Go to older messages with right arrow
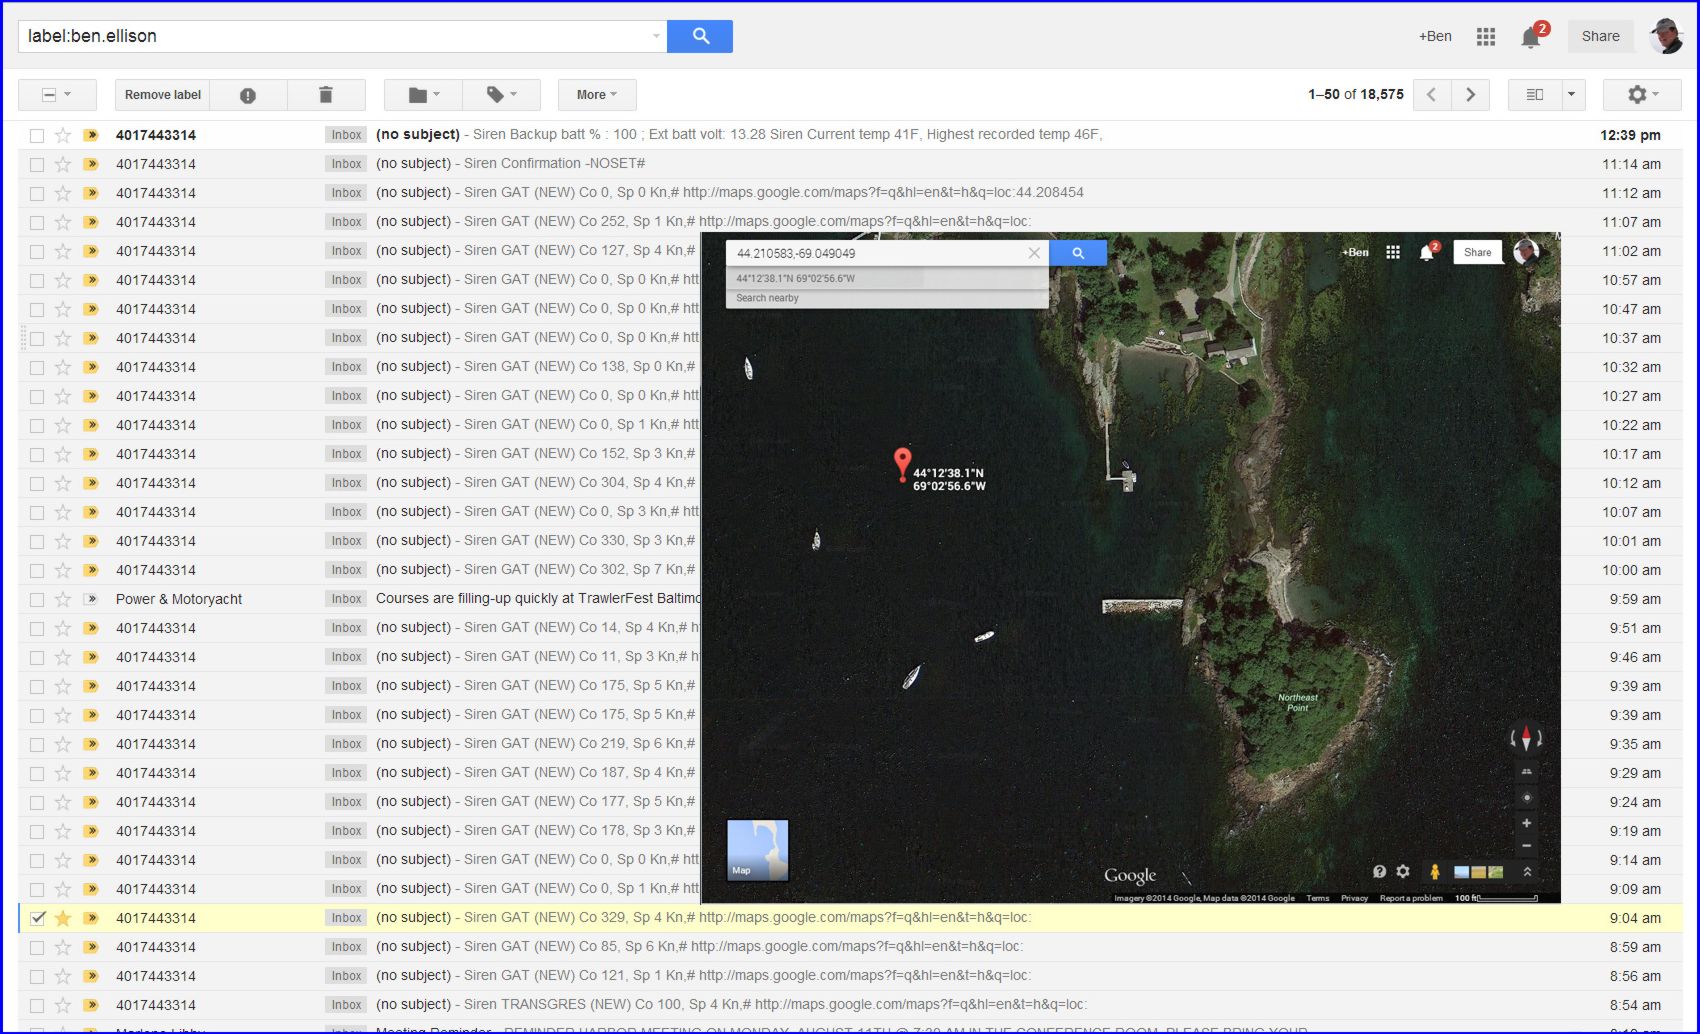 (1470, 95)
